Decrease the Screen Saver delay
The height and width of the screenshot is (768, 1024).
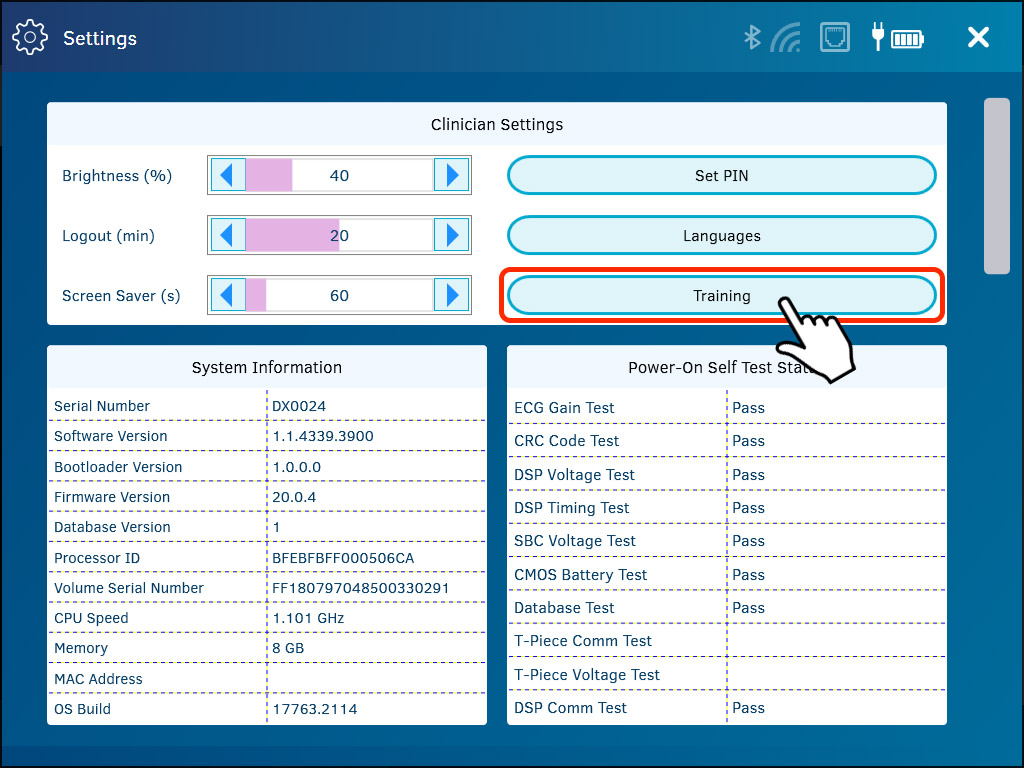coord(228,295)
